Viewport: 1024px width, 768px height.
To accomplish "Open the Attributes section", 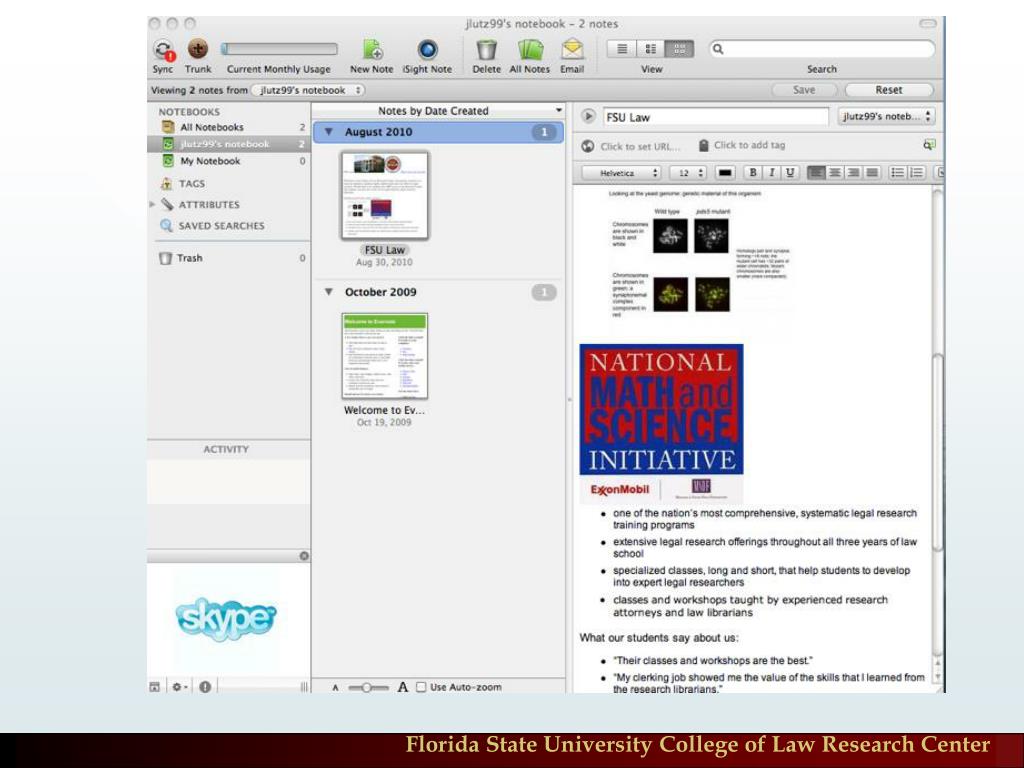I will (x=209, y=204).
